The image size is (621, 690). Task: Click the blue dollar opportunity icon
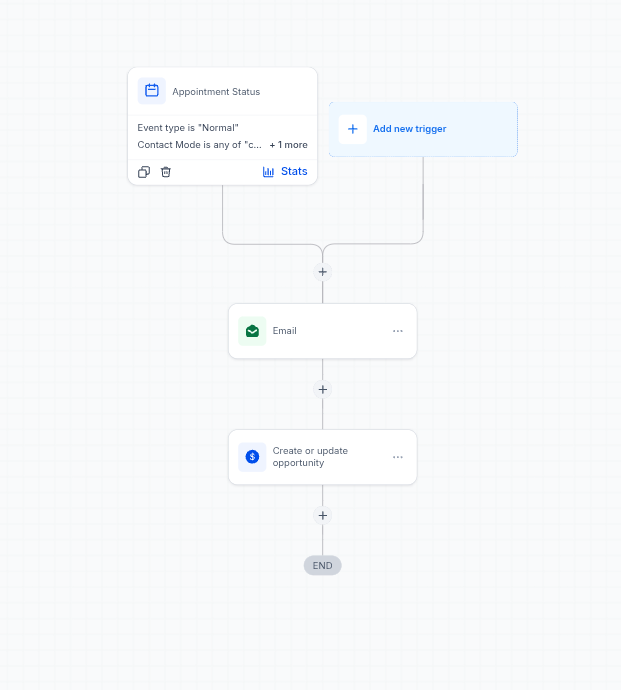[x=252, y=457]
